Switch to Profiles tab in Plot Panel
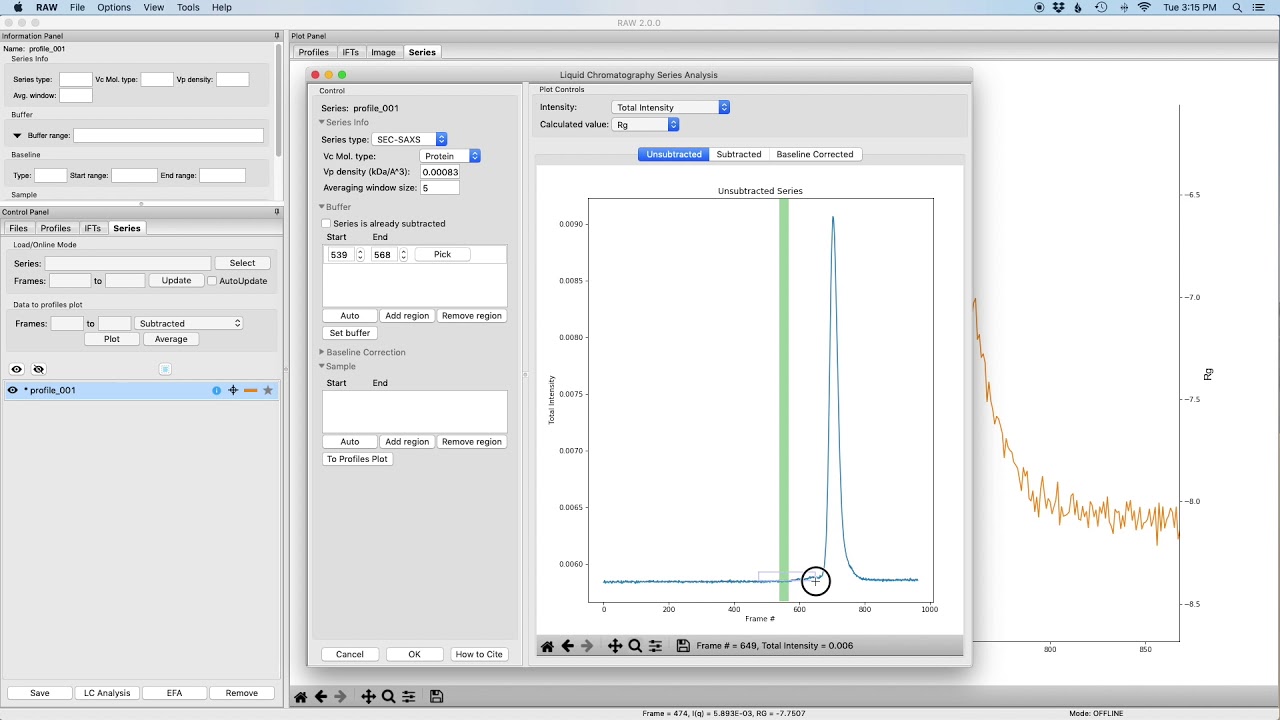 pyautogui.click(x=314, y=52)
